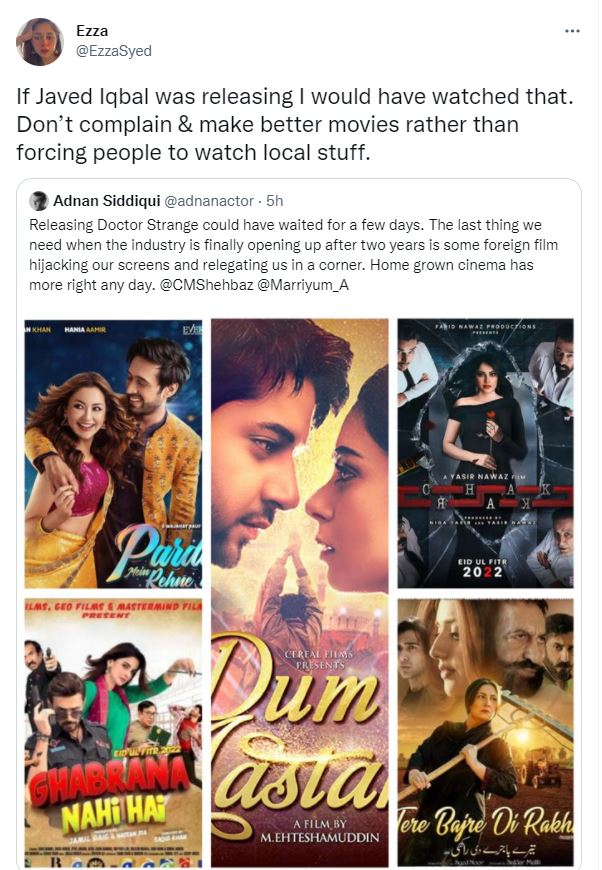Open the Parde Mein Rehne poster

113,453
